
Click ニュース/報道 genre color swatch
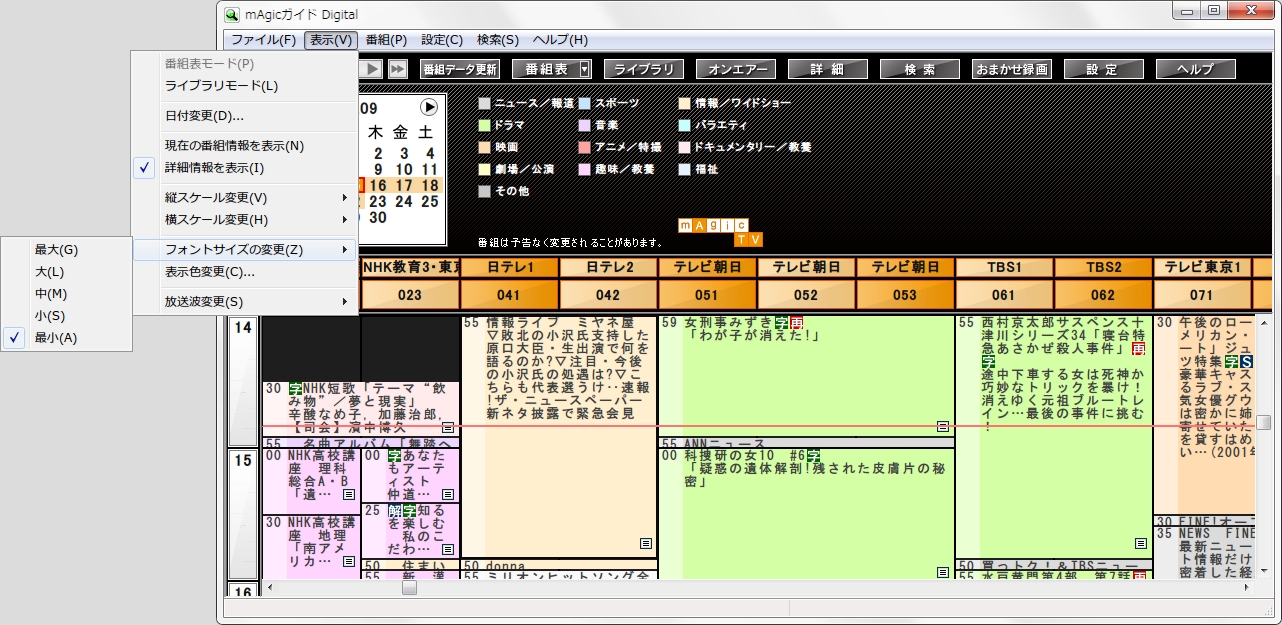[485, 103]
